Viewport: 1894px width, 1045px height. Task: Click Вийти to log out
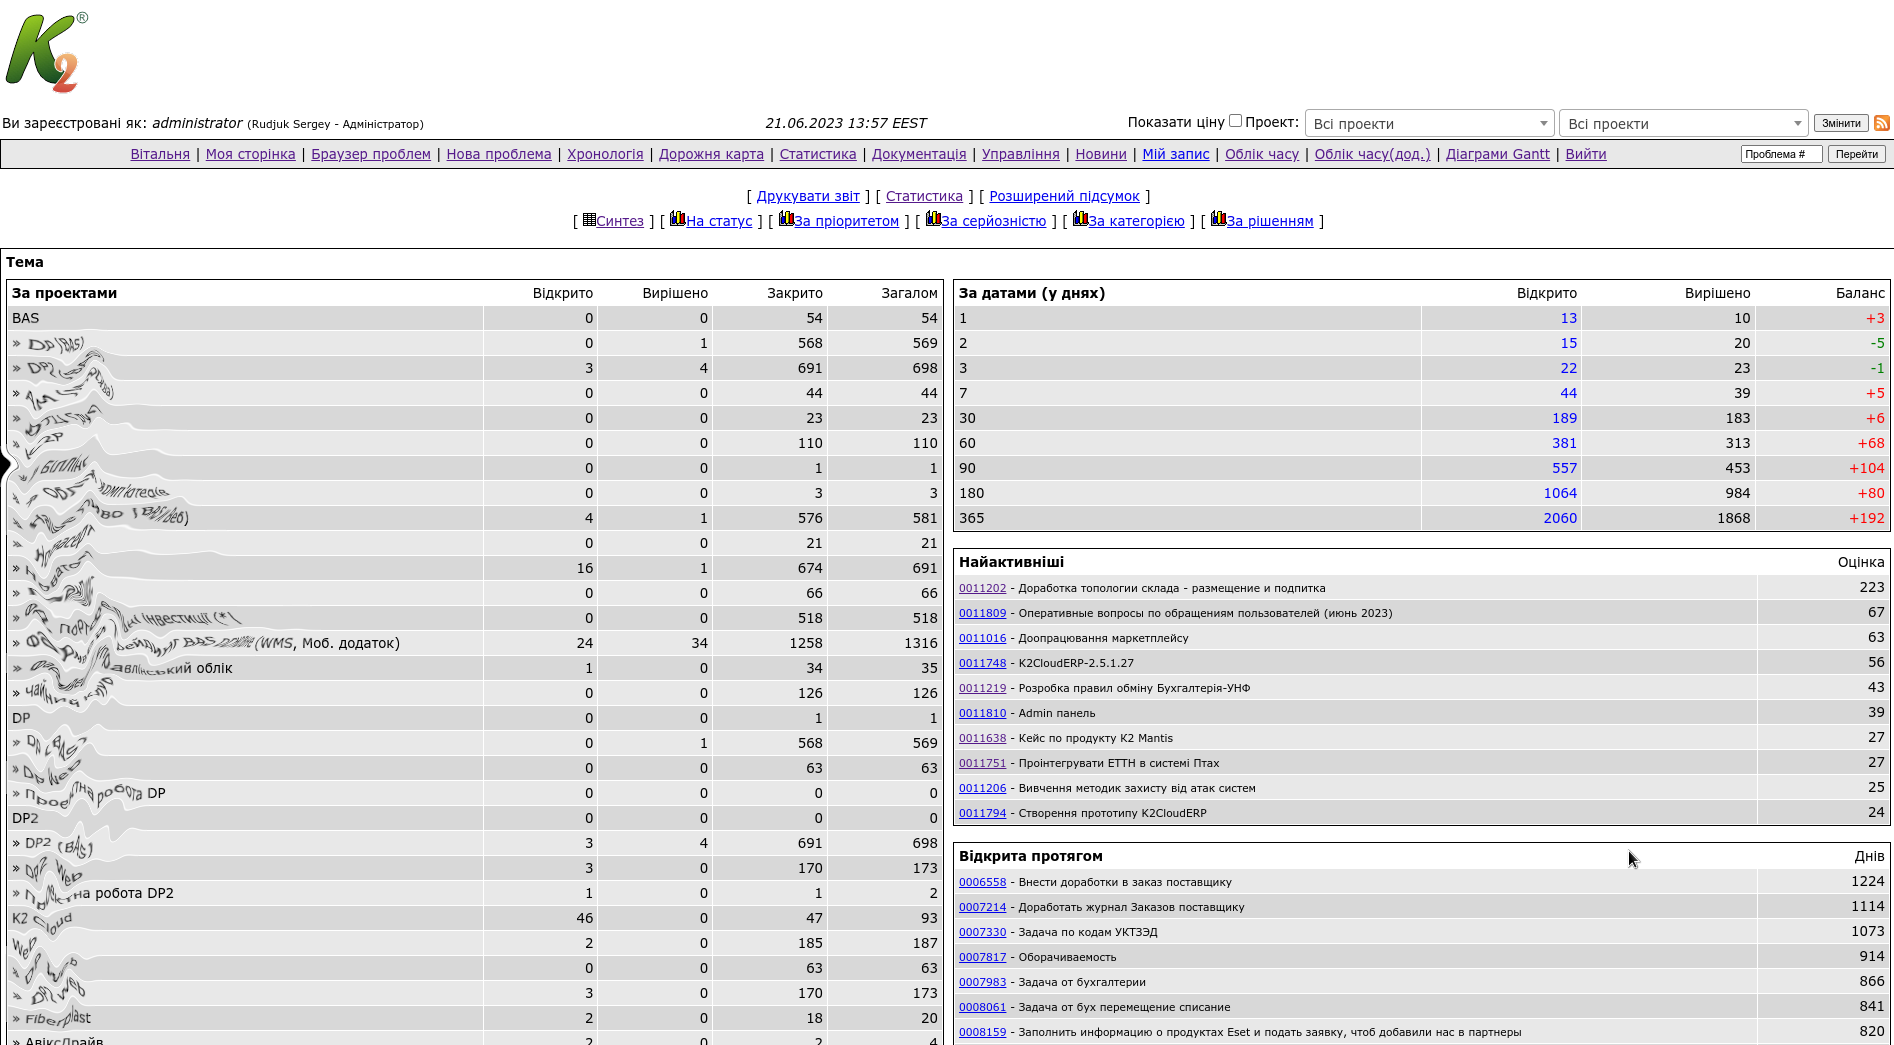coord(1586,154)
